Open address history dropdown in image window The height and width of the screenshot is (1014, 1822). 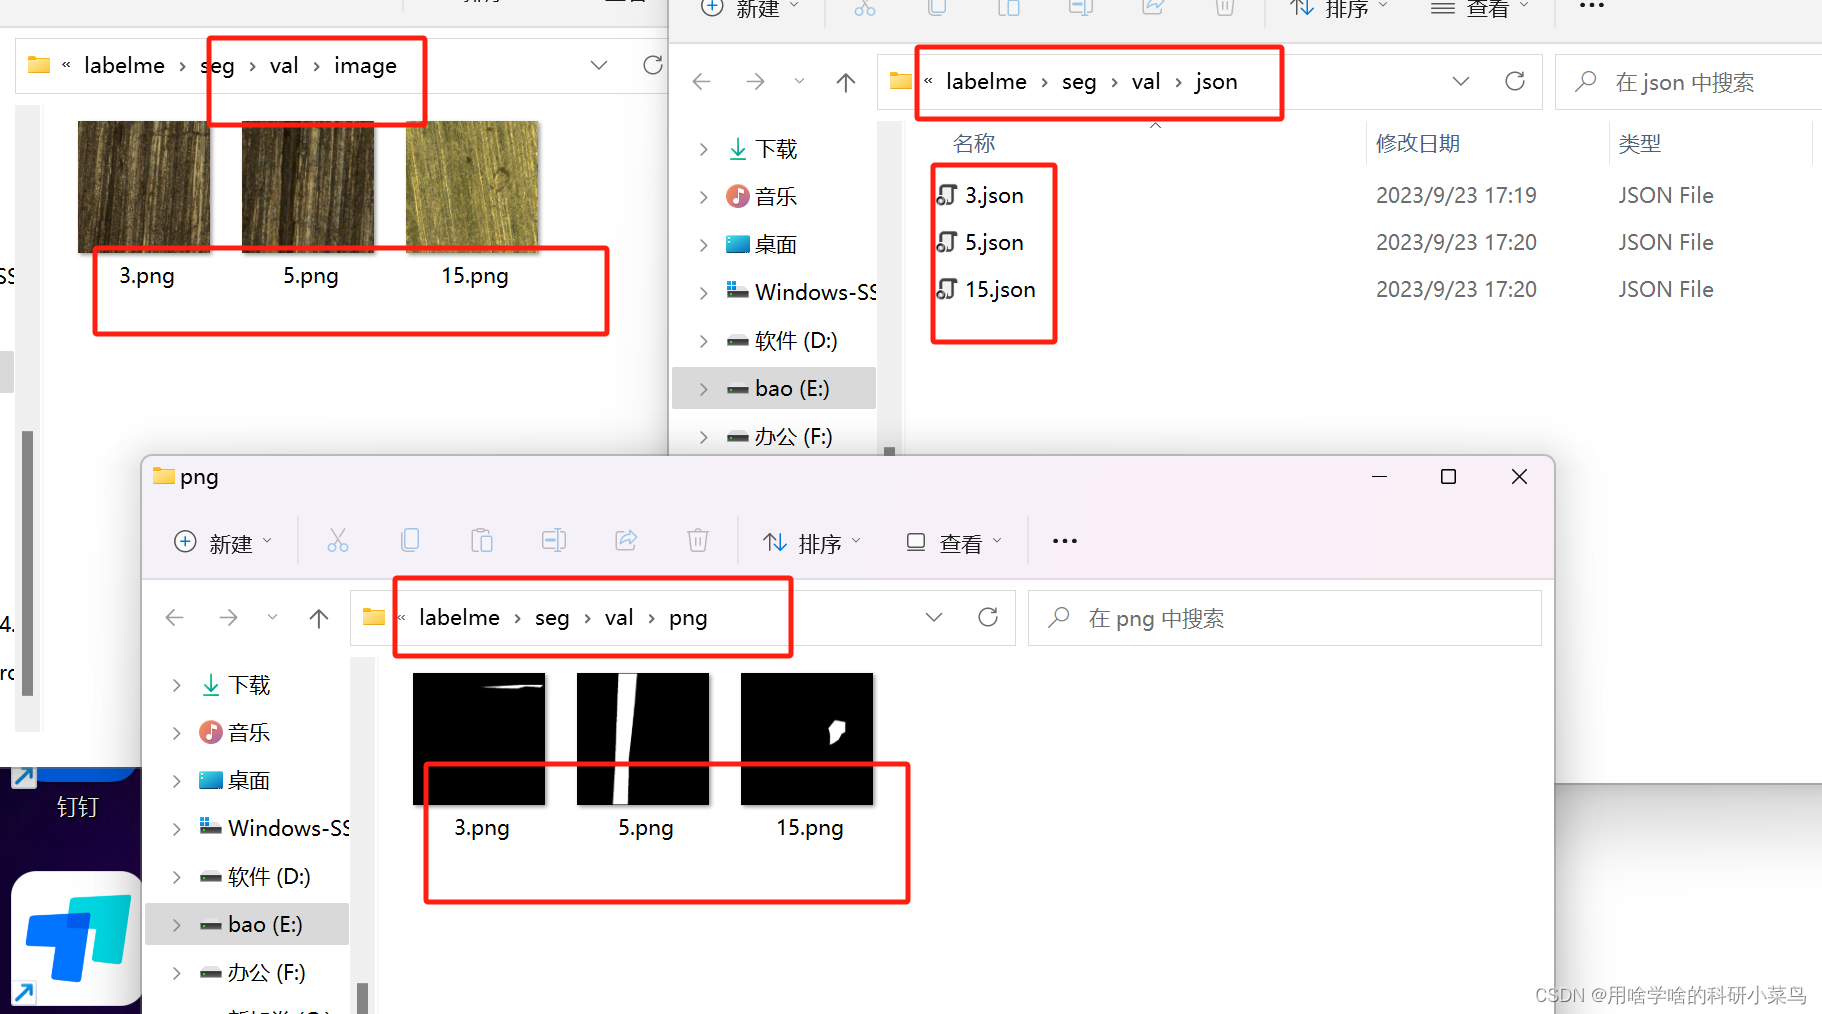(x=599, y=65)
